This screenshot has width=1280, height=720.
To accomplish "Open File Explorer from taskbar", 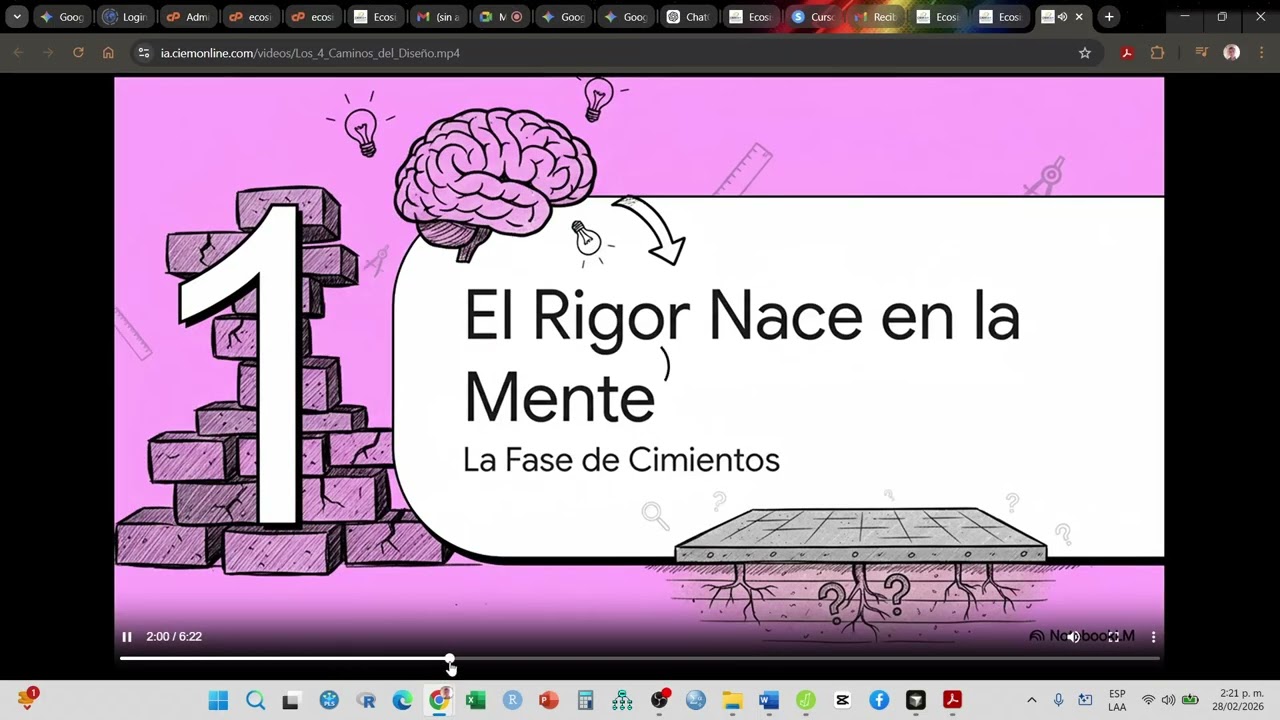I will click(733, 700).
